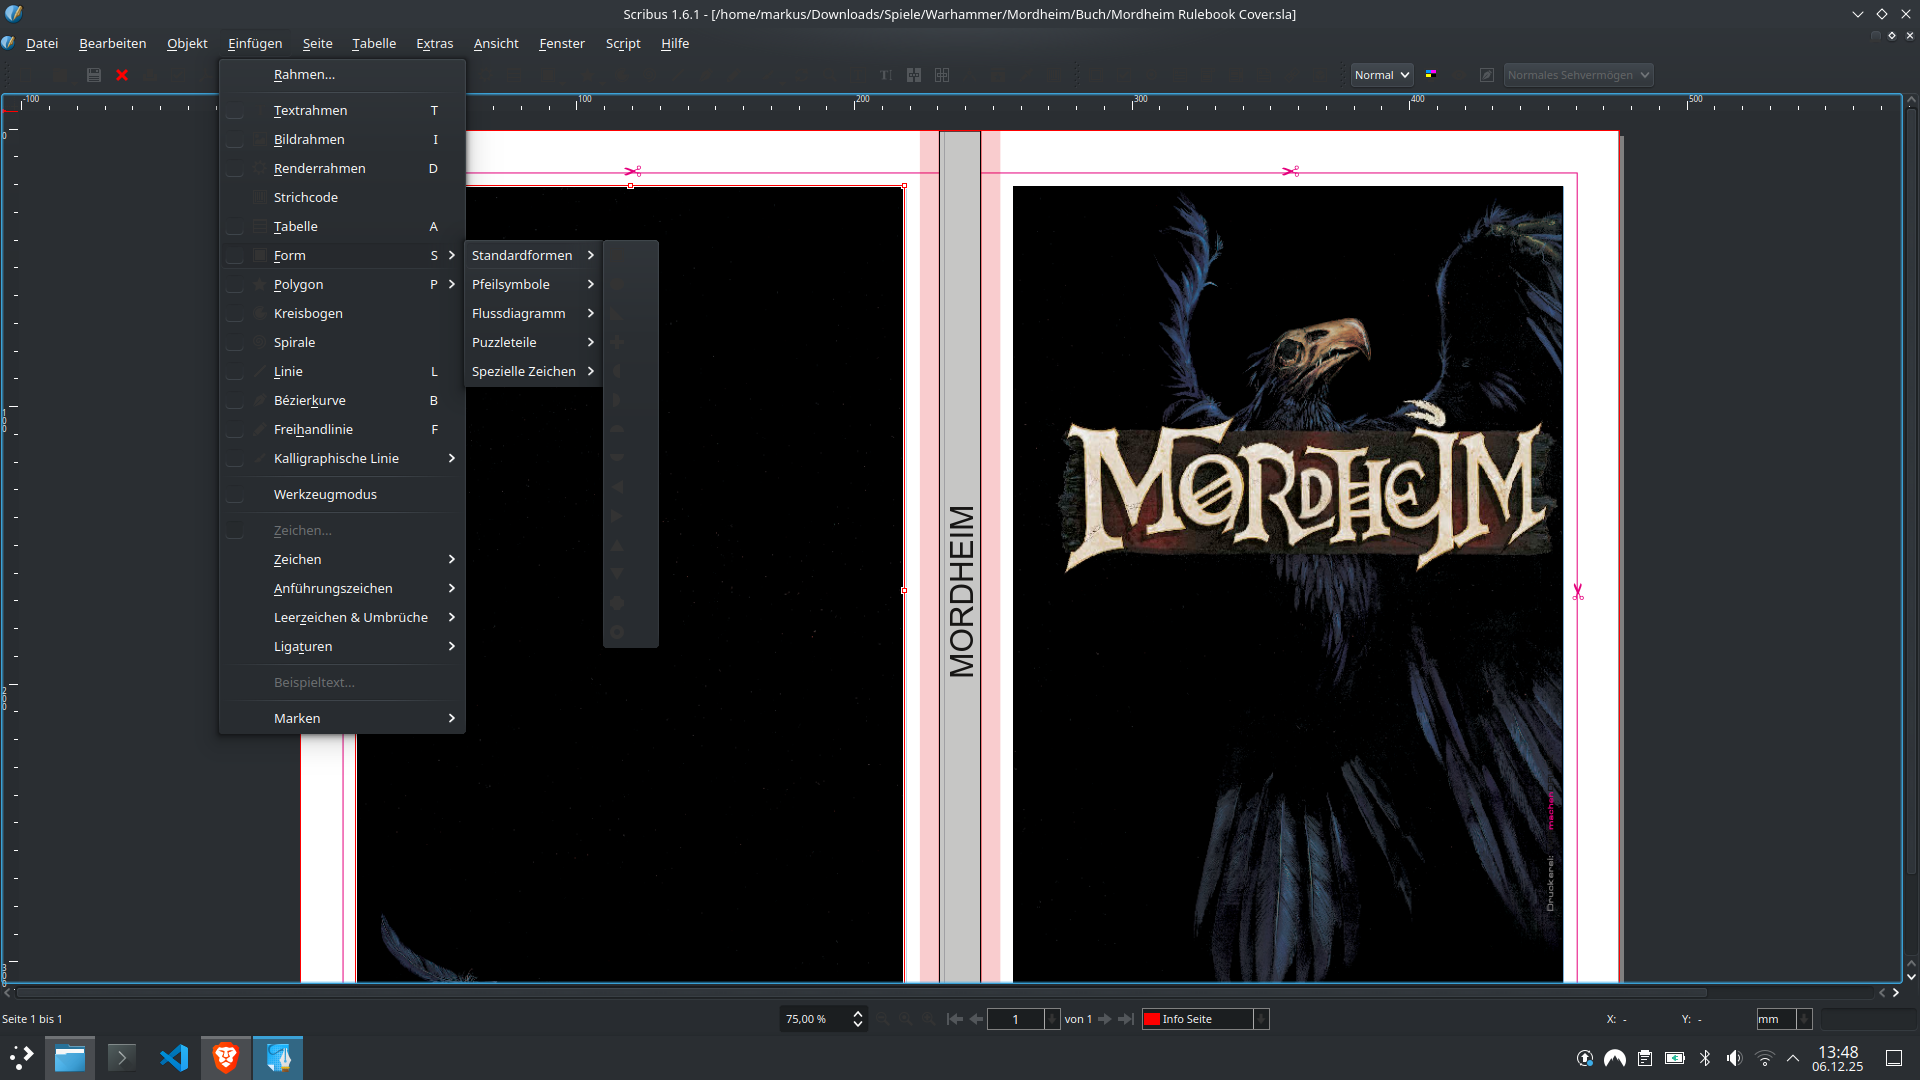Viewport: 1920px width, 1080px height.
Task: Open Visual Studio Code from taskbar
Action: pyautogui.click(x=174, y=1058)
